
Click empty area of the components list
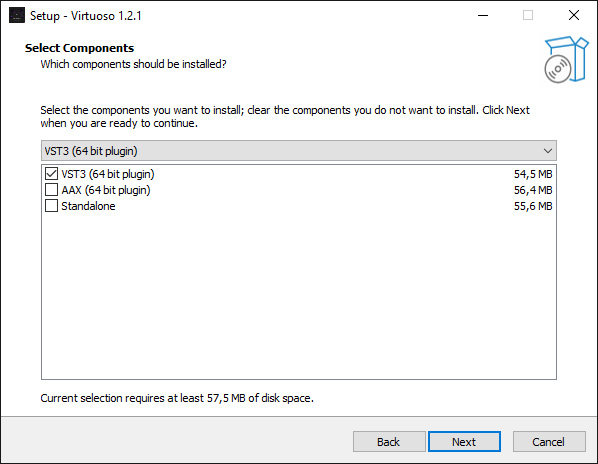[299, 295]
